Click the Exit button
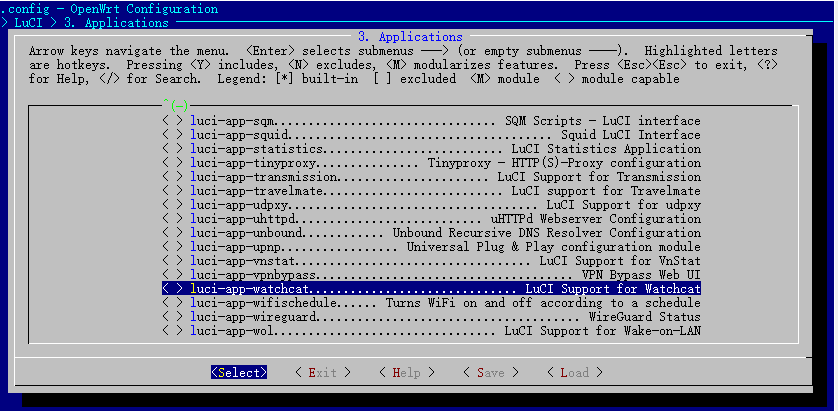Image resolution: width=838 pixels, height=411 pixels. pos(323,373)
